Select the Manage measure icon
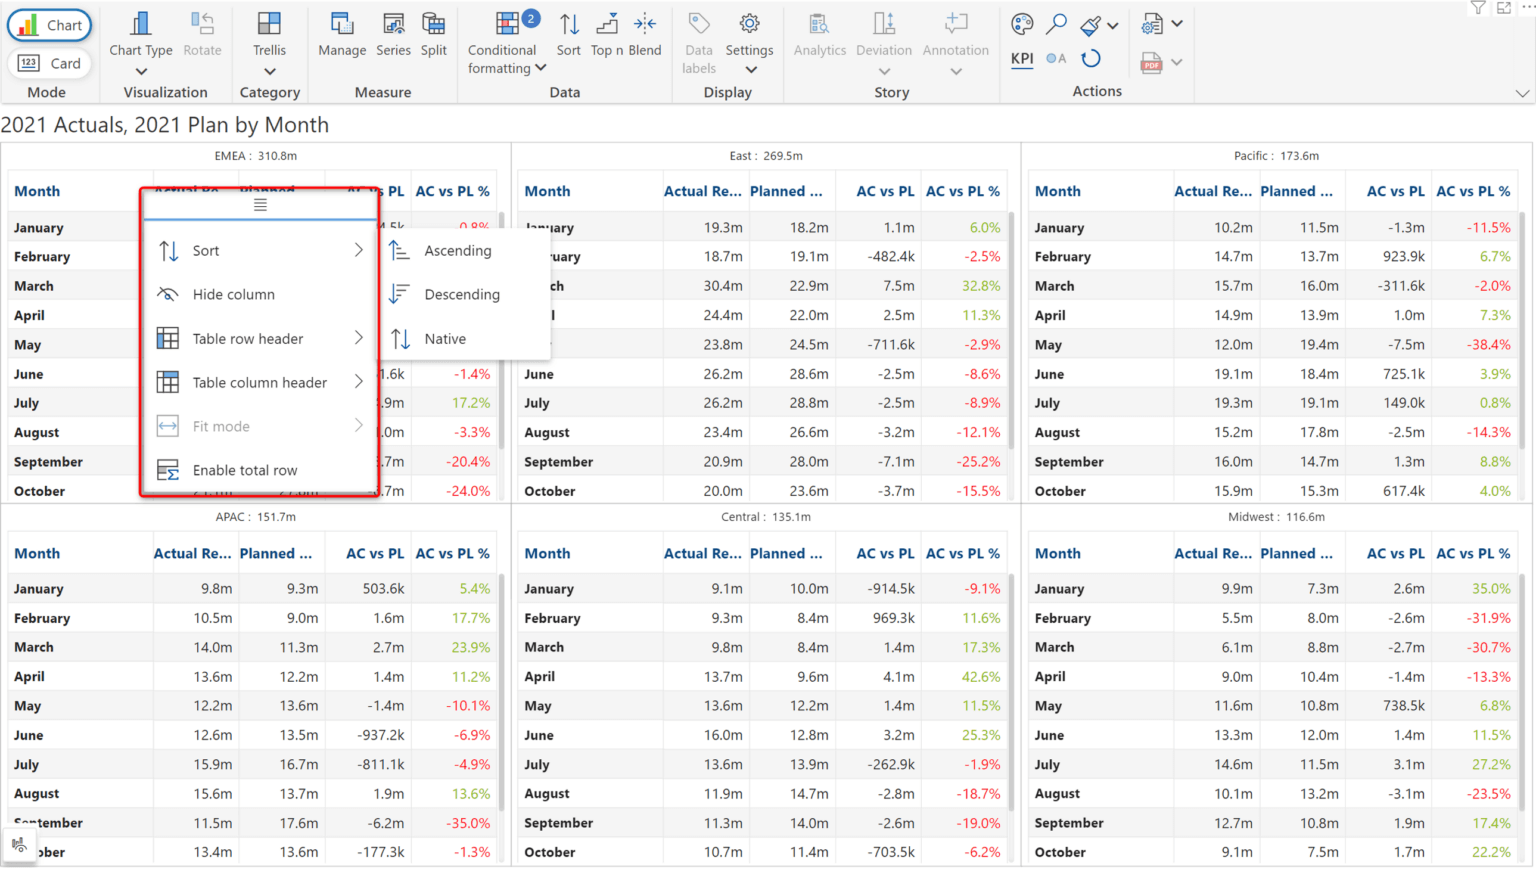1536x882 pixels. pyautogui.click(x=341, y=22)
